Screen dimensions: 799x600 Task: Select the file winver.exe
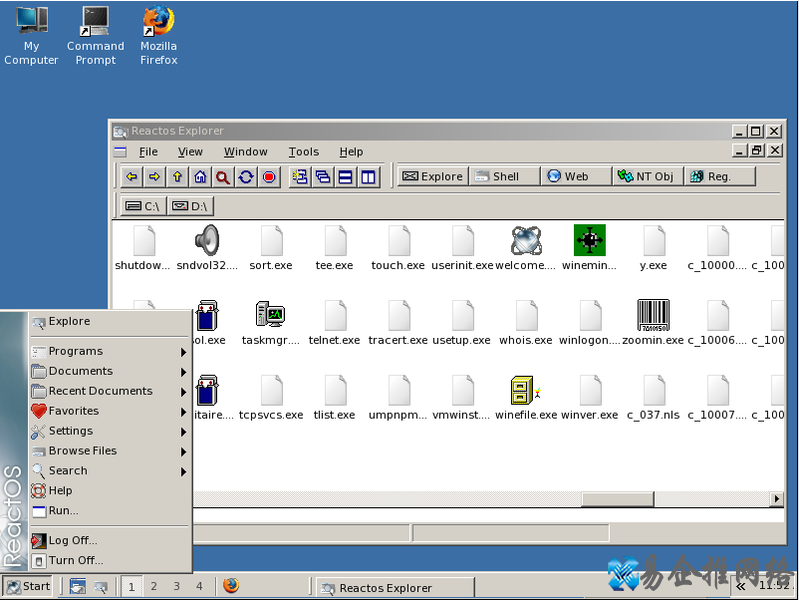(x=590, y=398)
